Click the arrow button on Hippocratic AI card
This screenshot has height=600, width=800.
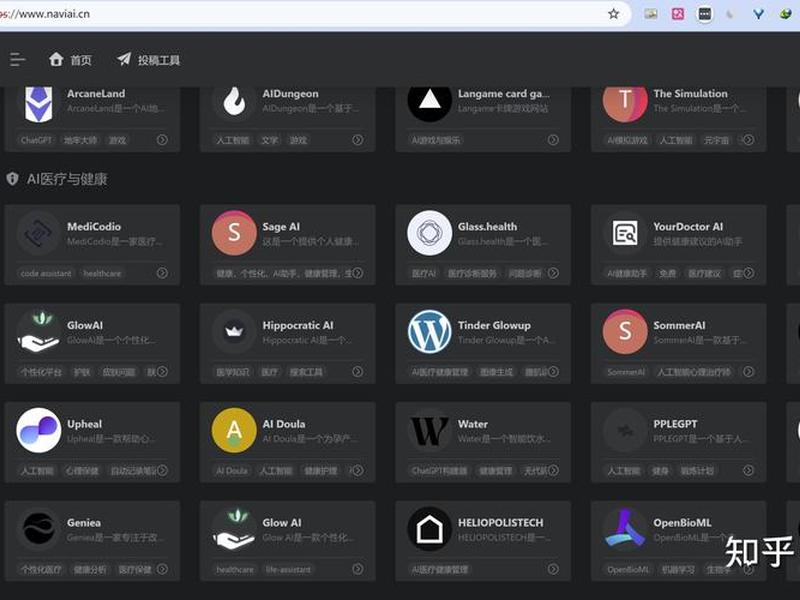[358, 371]
